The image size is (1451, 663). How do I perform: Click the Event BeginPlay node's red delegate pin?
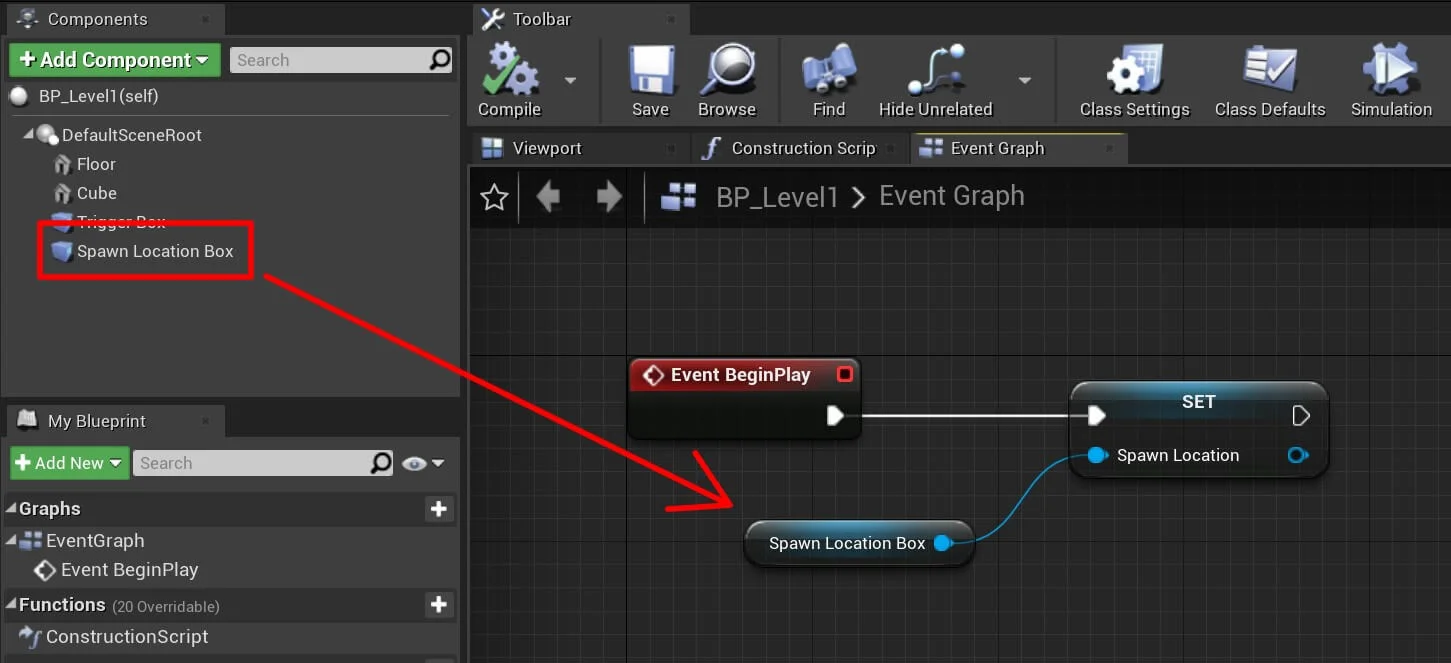(x=844, y=375)
